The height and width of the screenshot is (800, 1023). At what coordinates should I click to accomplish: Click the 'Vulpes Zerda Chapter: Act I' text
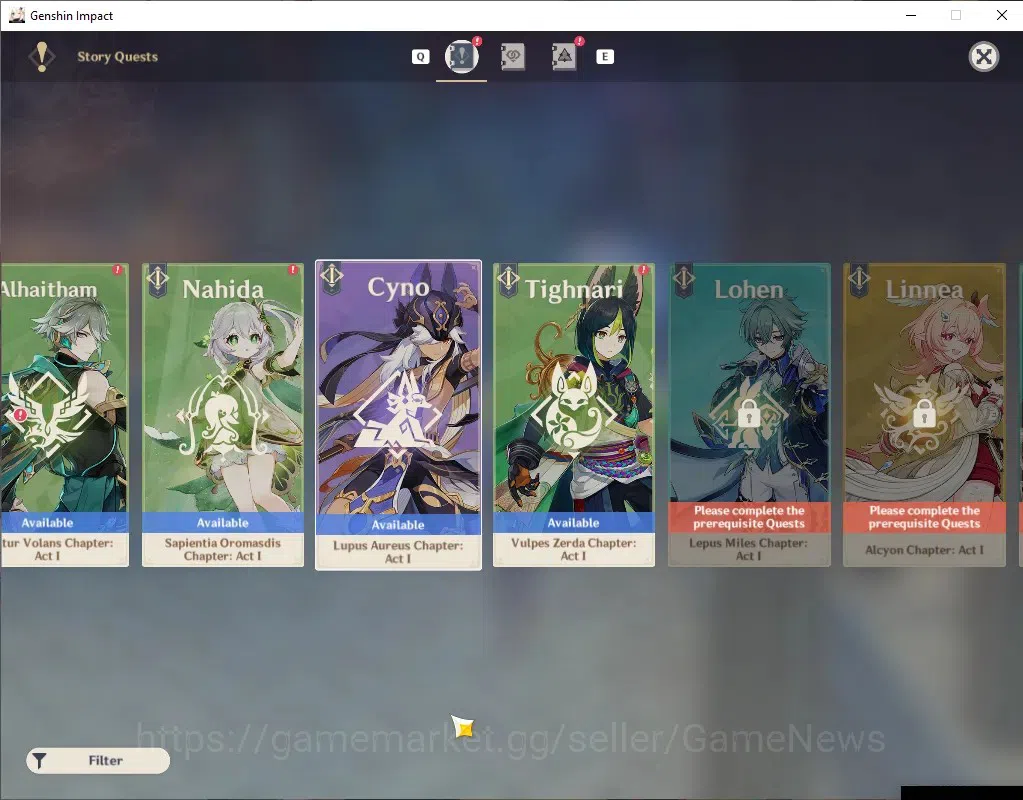coord(573,549)
